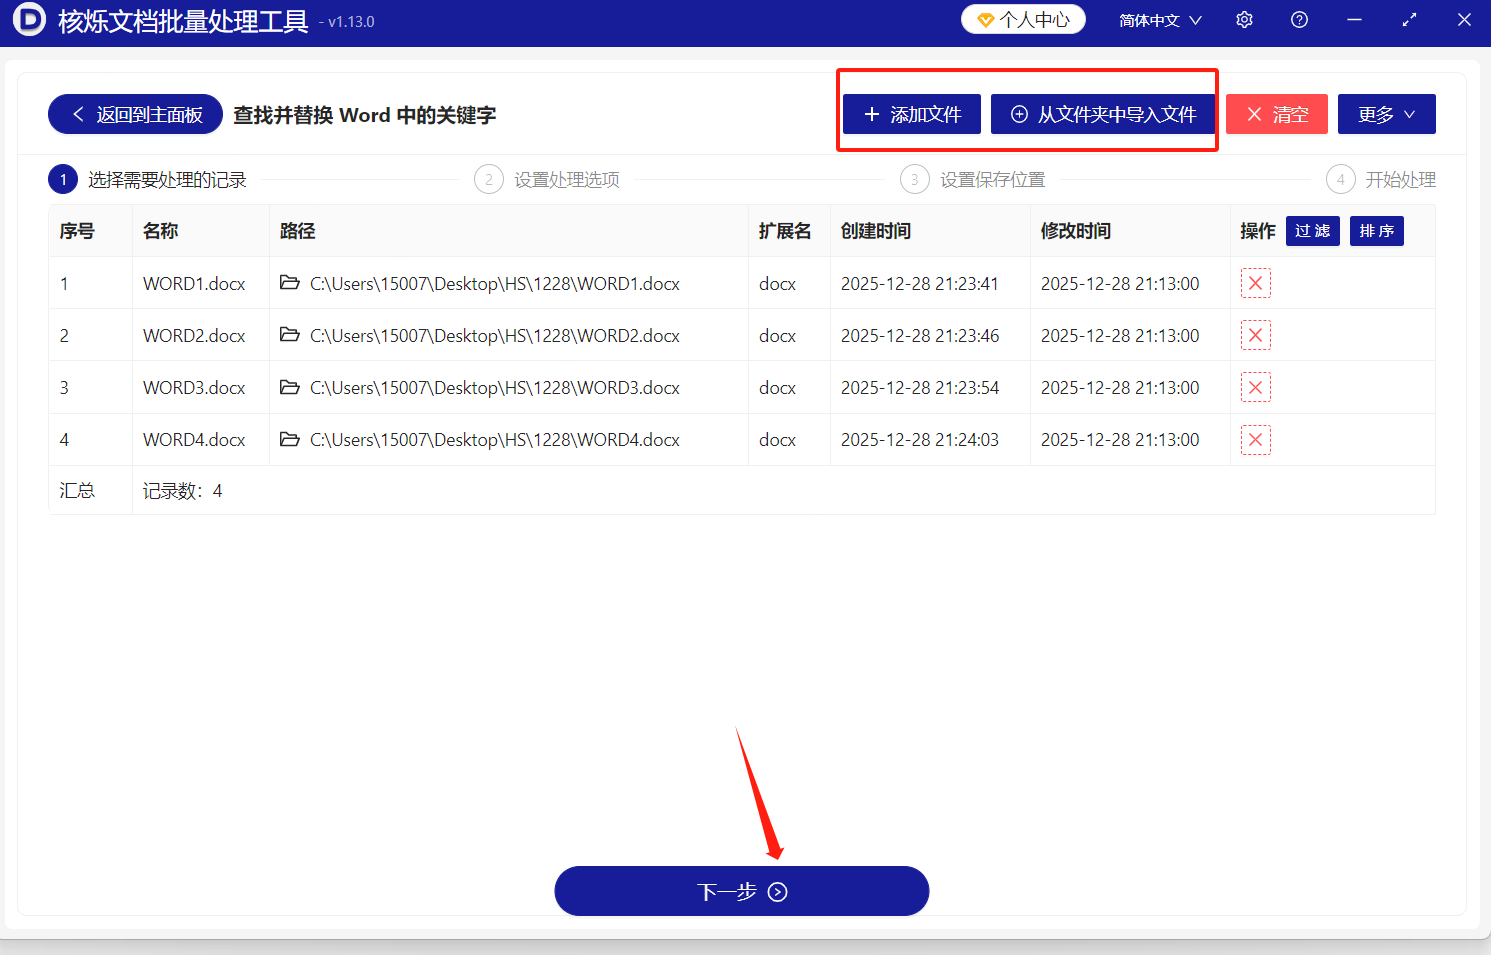Click the 下一步 button
This screenshot has height=955, width=1491.
pos(741,890)
